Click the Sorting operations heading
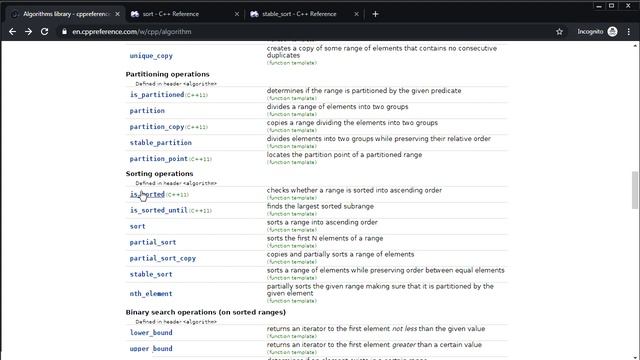 (x=159, y=174)
